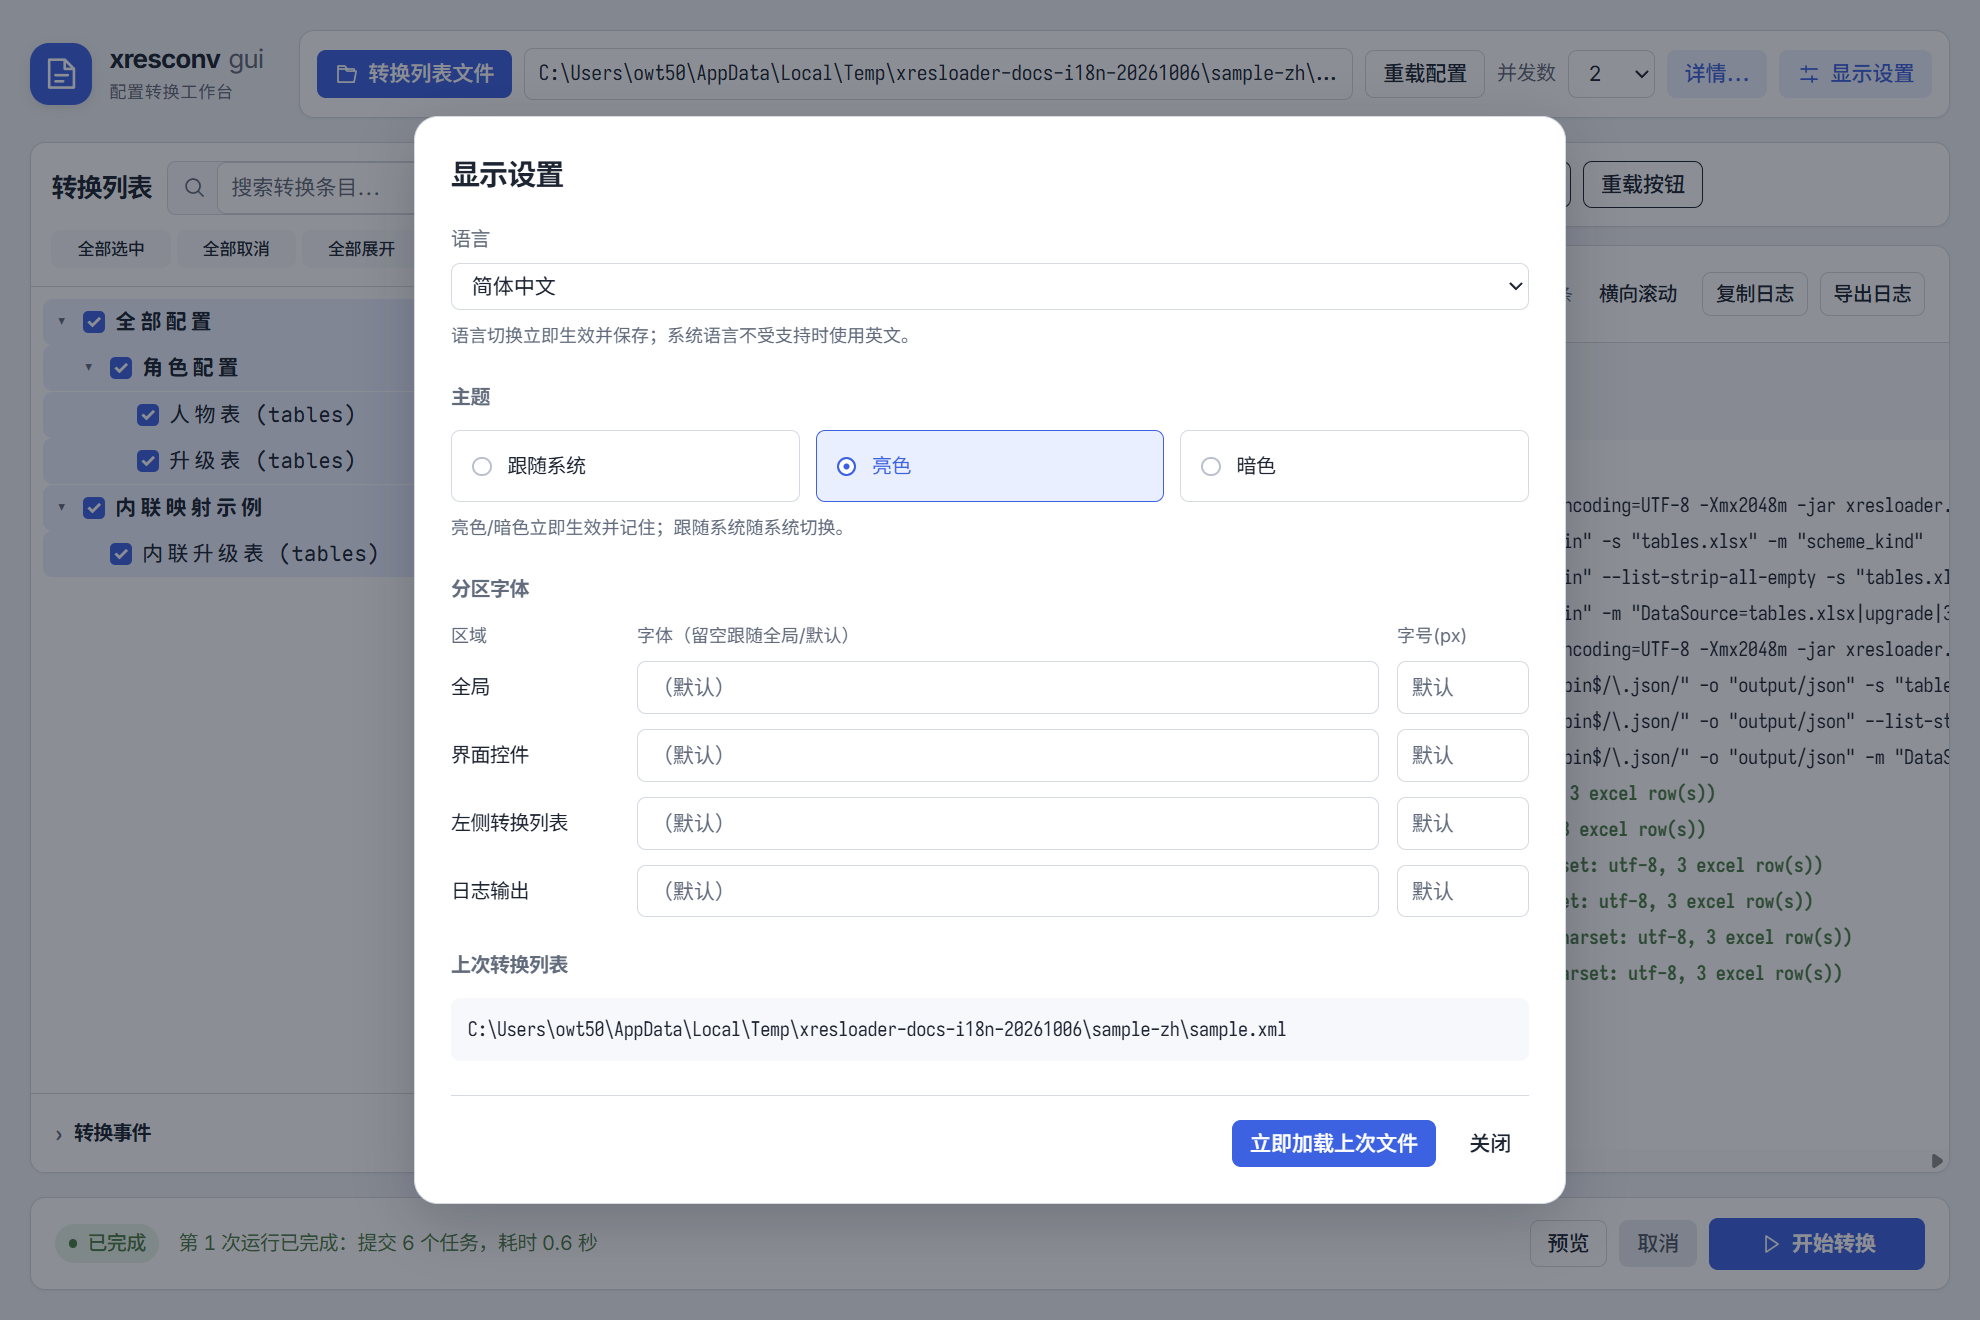The height and width of the screenshot is (1320, 1980).
Task: Toggle the 内联映射示例 checkbox
Action: coord(94,508)
